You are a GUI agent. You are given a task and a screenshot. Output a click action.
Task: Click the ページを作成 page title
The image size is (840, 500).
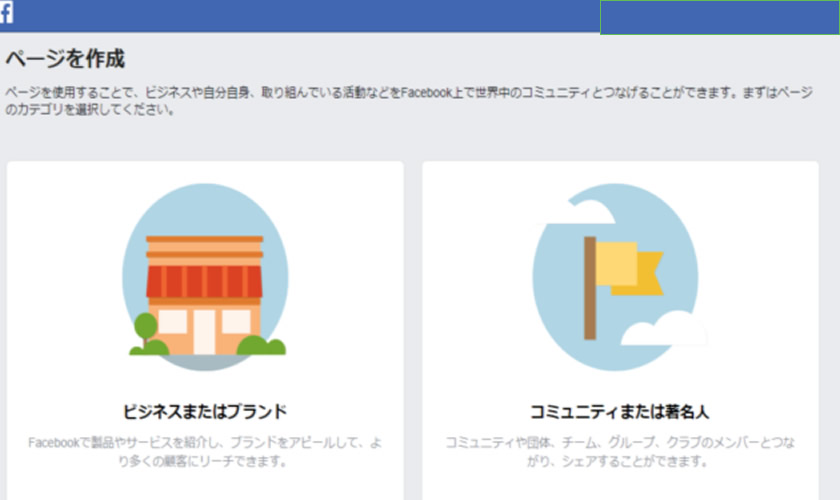coord(65,59)
